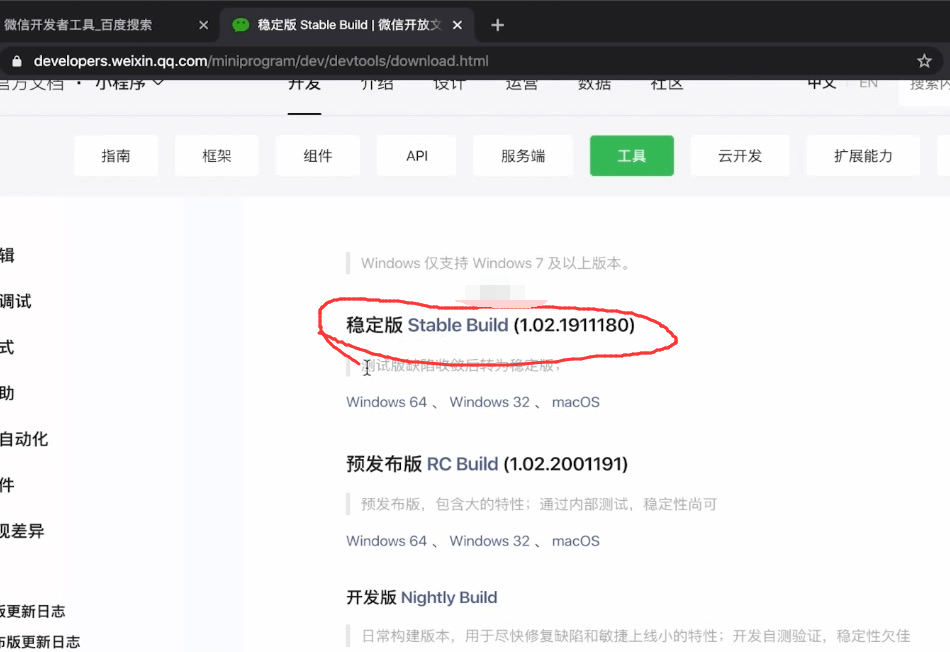
Task: Click the 预发布版 description text
Action: [539, 504]
